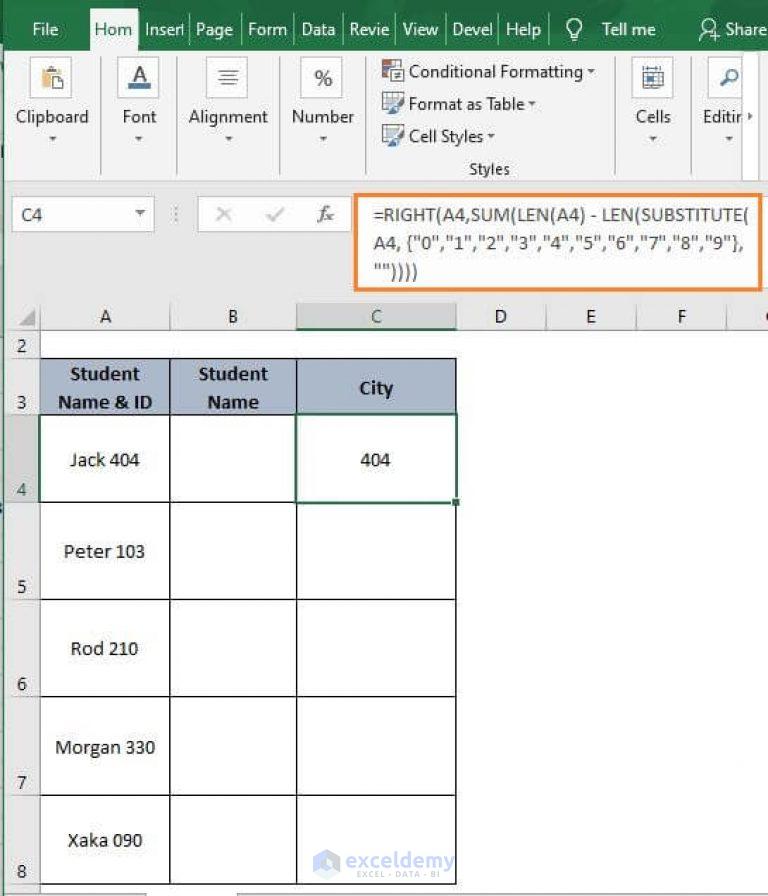The image size is (768, 896).
Task: Expand the Alignment group arrow
Action: point(228,138)
